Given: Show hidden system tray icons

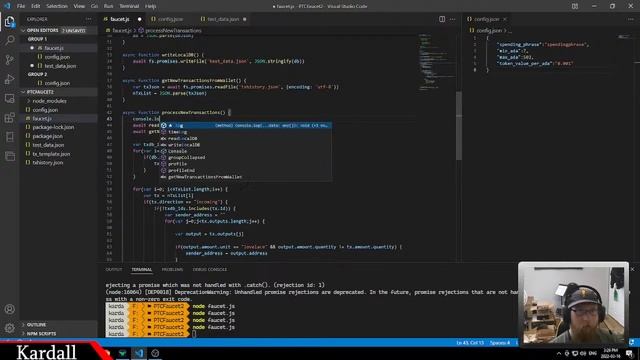Looking at the screenshot, I should point(559,353).
